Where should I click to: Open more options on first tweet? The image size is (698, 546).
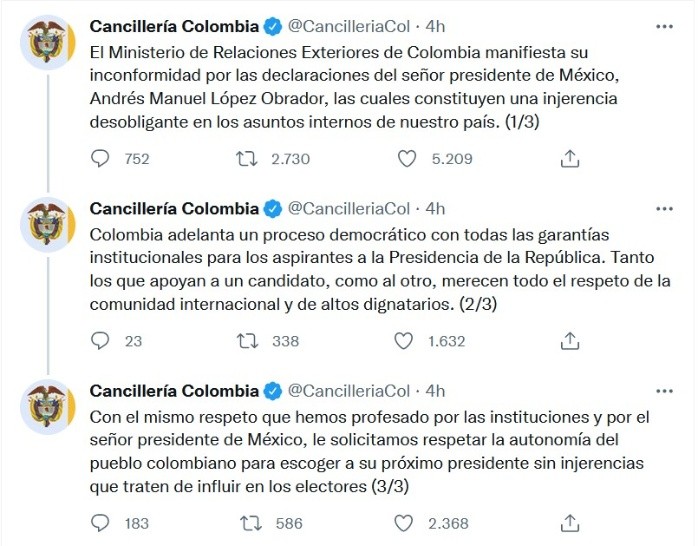[664, 25]
